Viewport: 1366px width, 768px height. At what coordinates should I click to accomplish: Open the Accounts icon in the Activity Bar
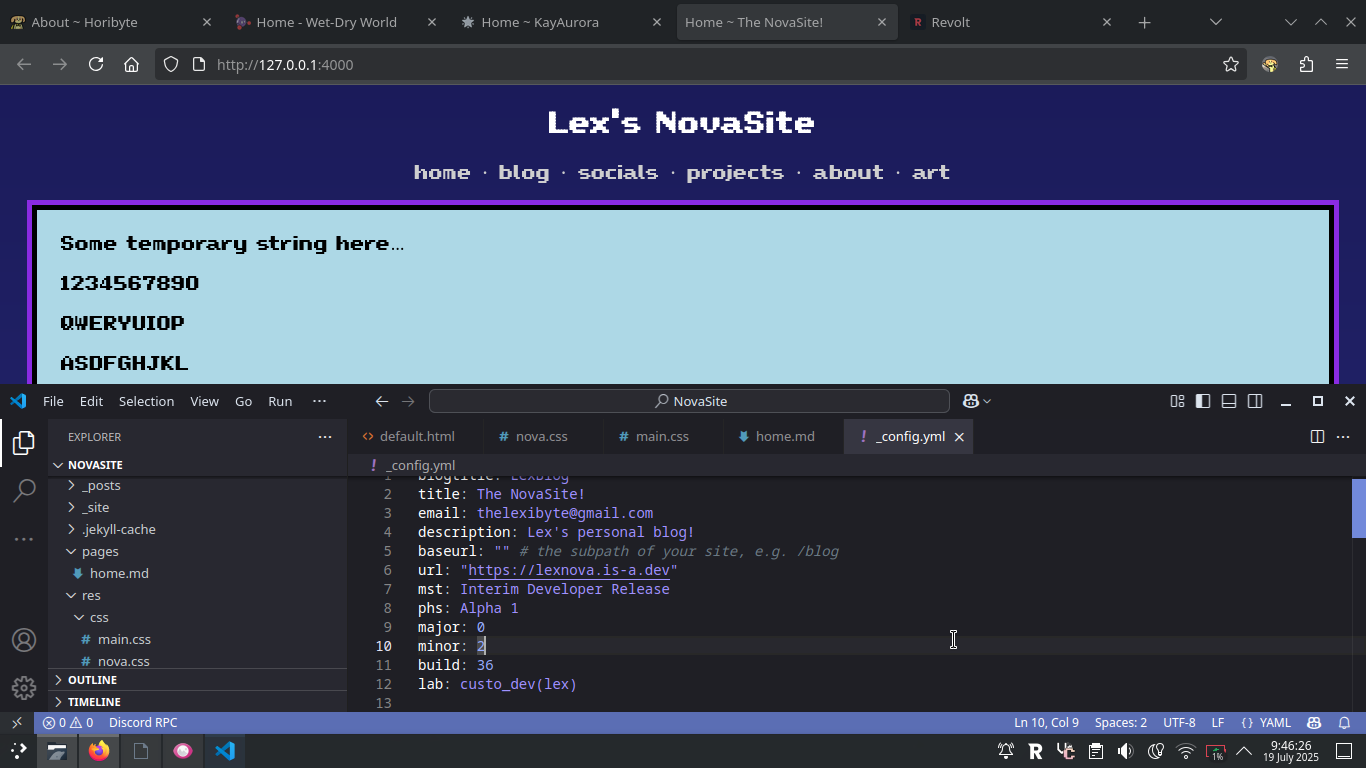[x=24, y=640]
